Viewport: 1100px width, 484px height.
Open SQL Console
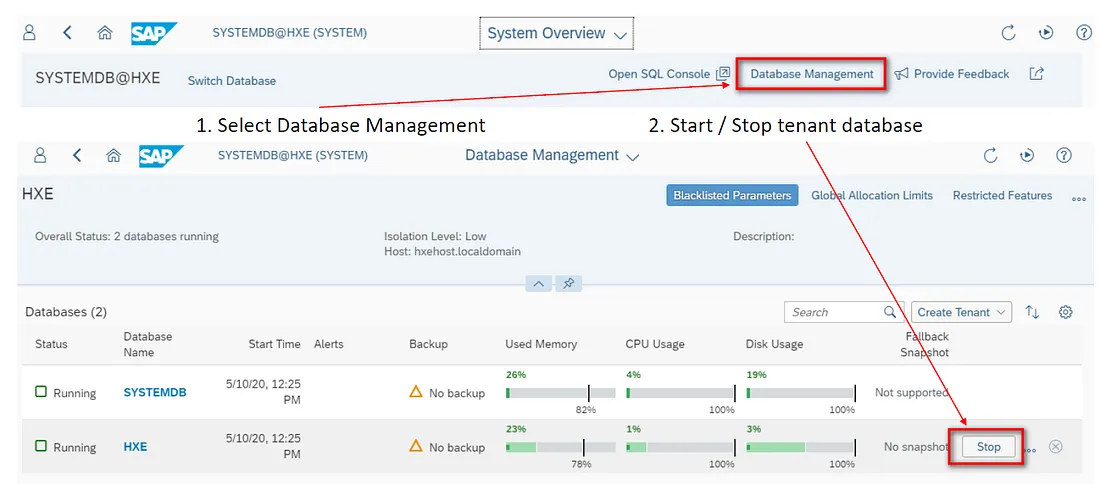coord(669,74)
